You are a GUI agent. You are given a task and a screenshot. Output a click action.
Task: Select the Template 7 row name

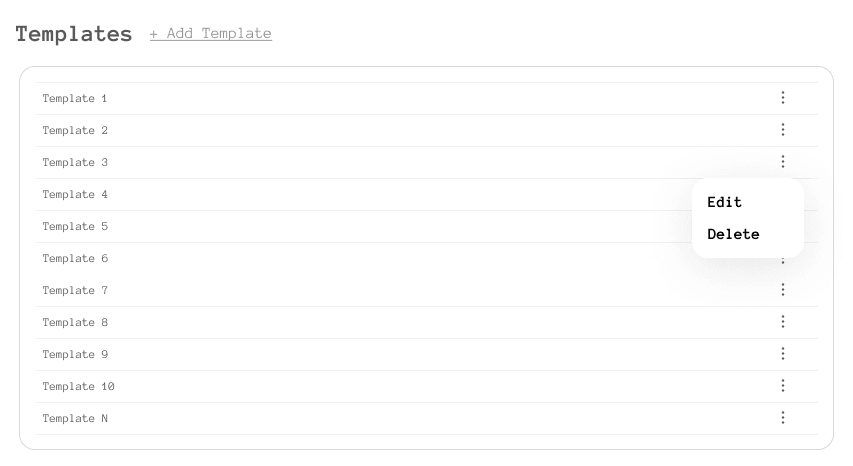point(75,291)
